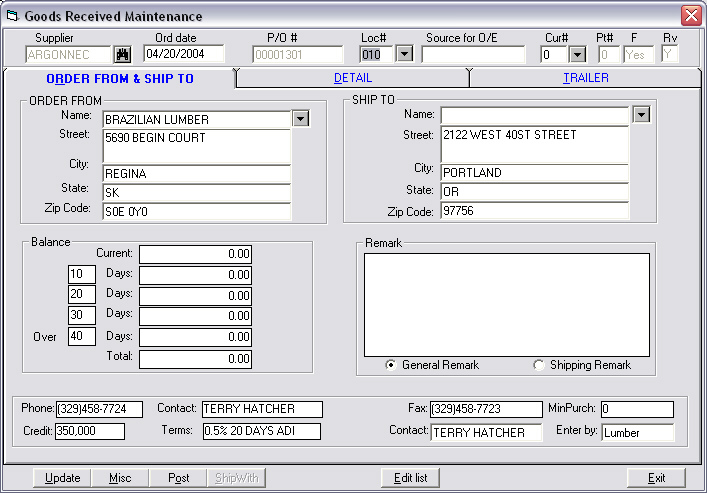
Task: Click the 20 Days balance amount field
Action: (x=195, y=296)
